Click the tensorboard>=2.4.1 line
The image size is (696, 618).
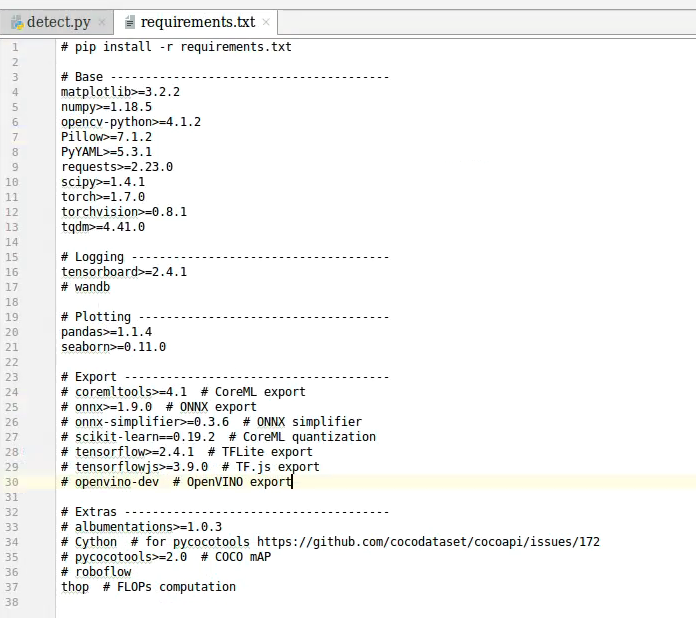click(124, 272)
